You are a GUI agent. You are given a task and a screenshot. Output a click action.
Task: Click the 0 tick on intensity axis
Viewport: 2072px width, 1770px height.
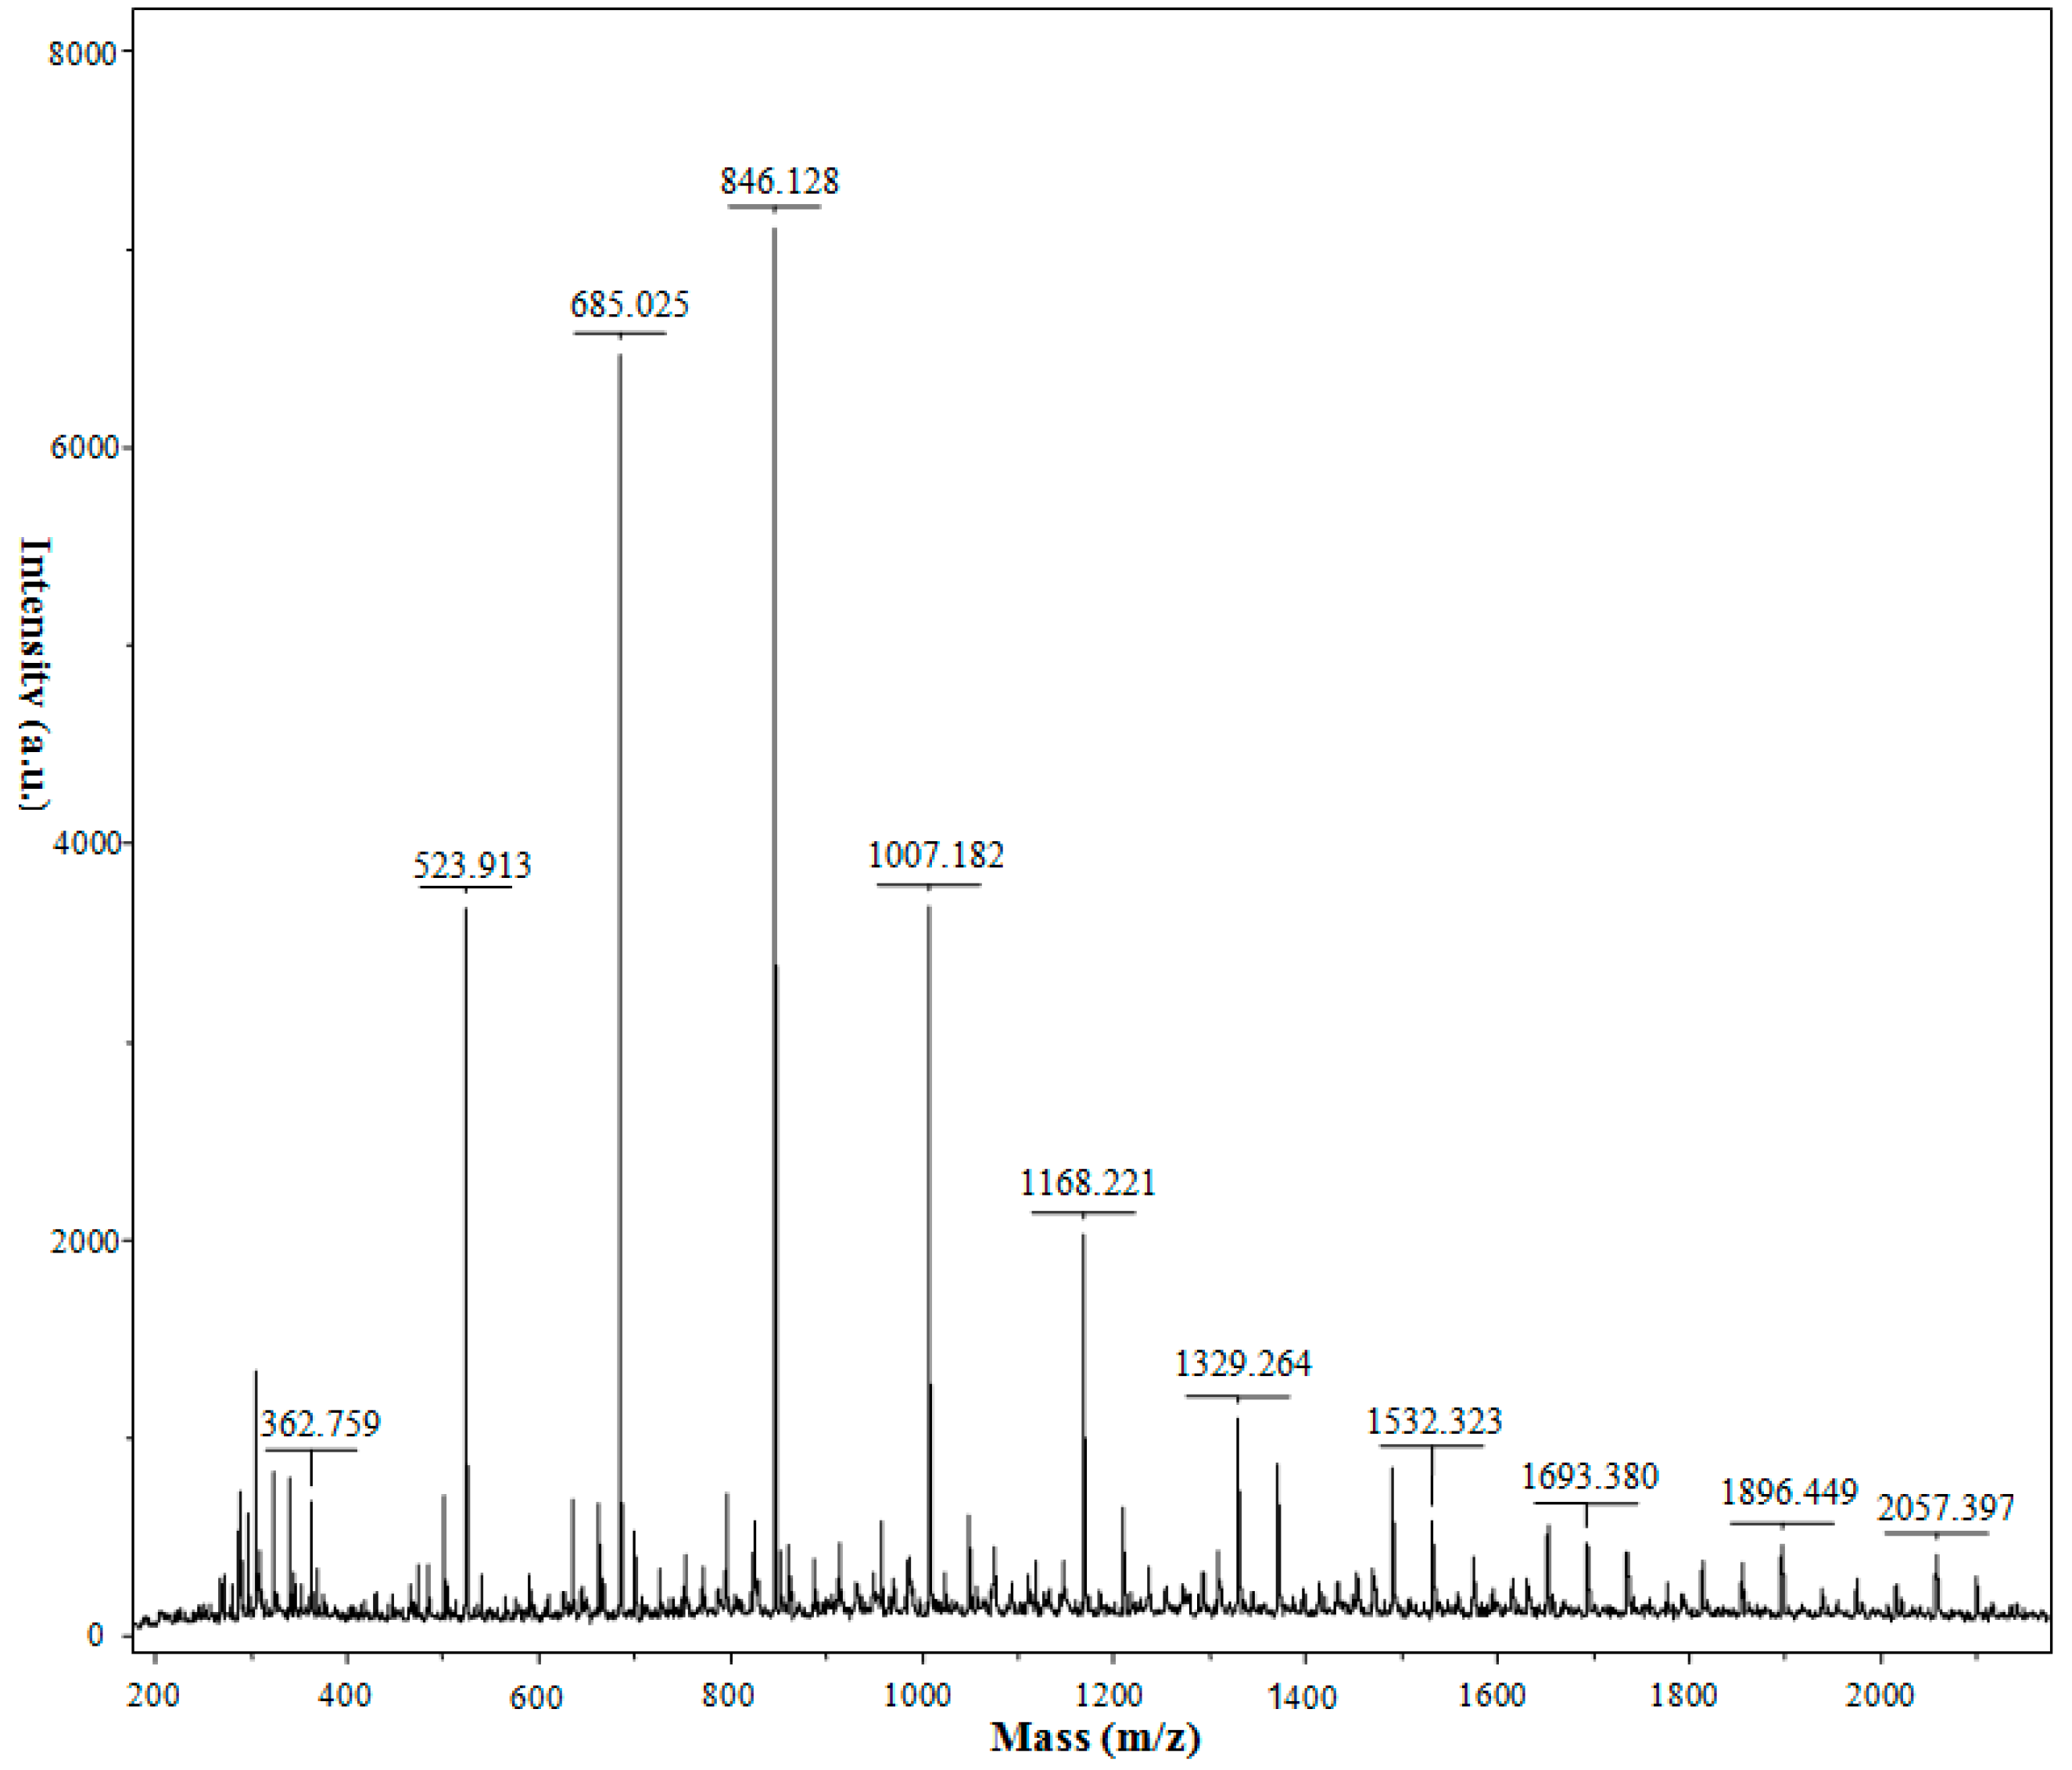[96, 1635]
